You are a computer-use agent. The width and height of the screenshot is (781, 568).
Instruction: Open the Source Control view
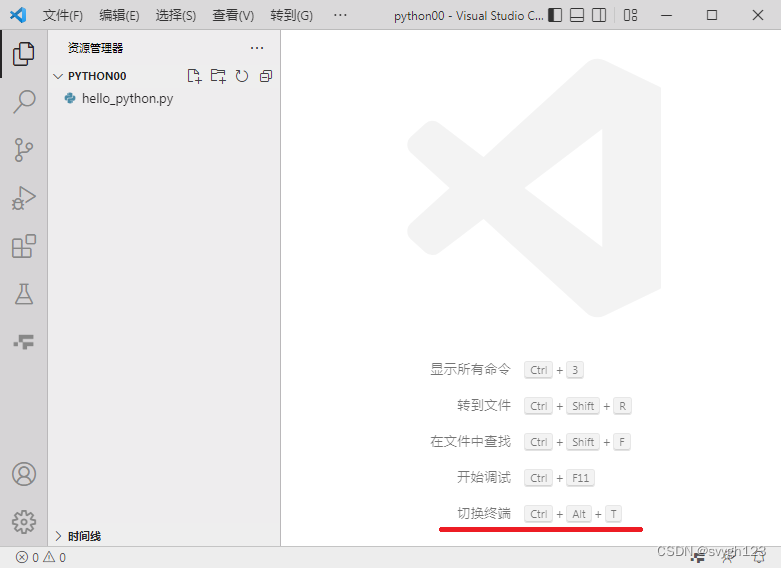click(23, 149)
